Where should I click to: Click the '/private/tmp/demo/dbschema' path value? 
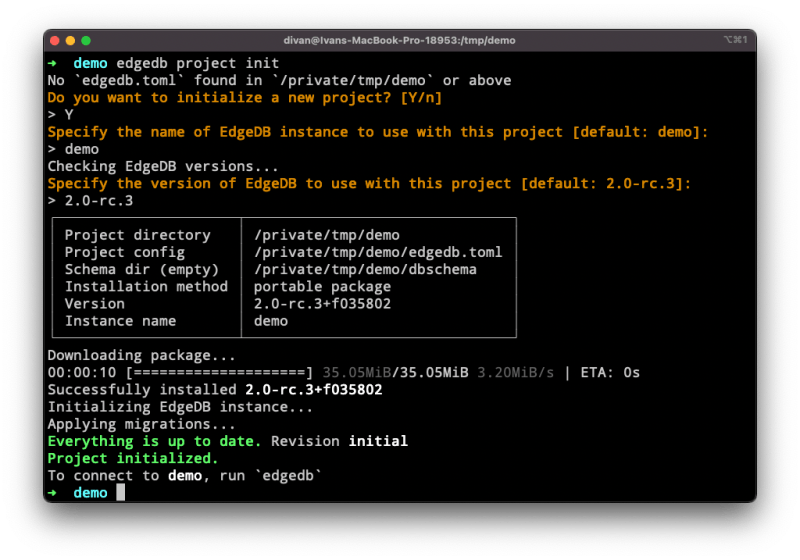pyautogui.click(x=365, y=269)
